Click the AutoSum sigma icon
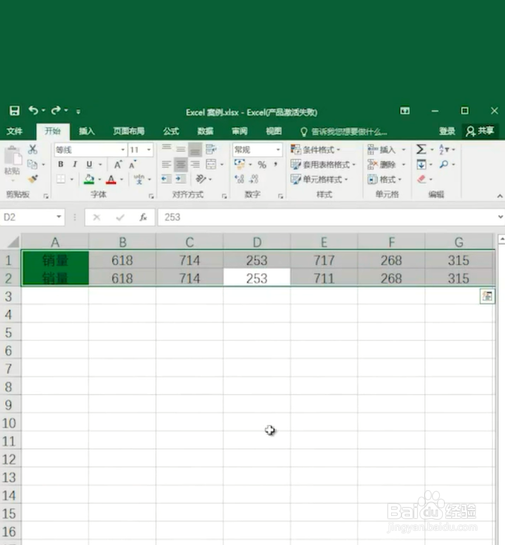The image size is (505, 545). coord(421,149)
